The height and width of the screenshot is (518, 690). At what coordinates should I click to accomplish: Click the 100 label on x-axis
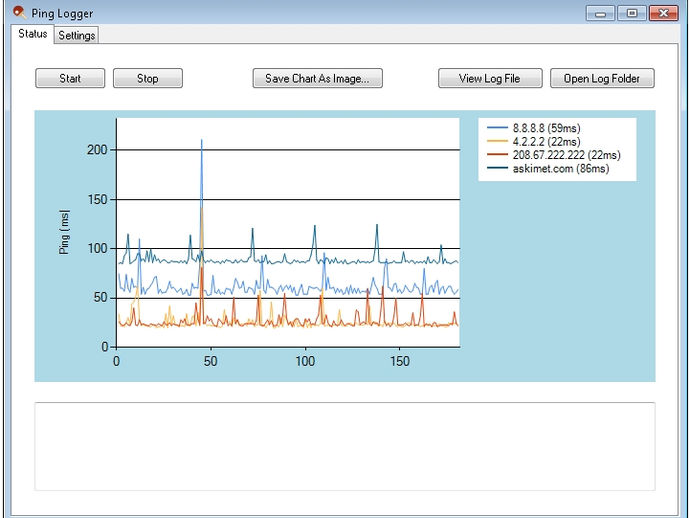[305, 361]
